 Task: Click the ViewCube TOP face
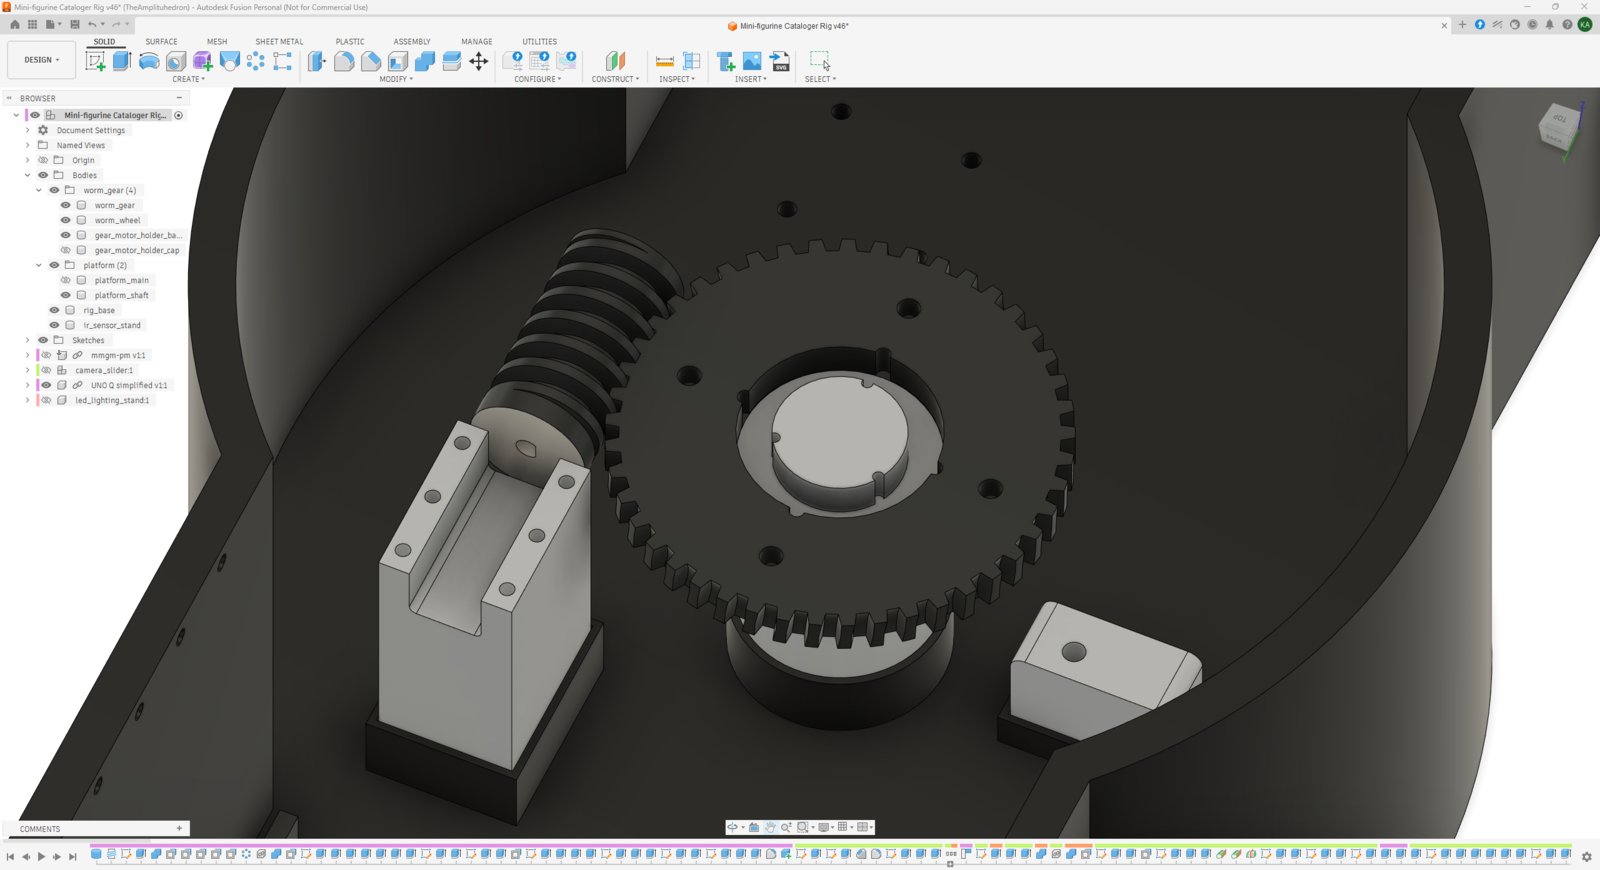(1559, 119)
